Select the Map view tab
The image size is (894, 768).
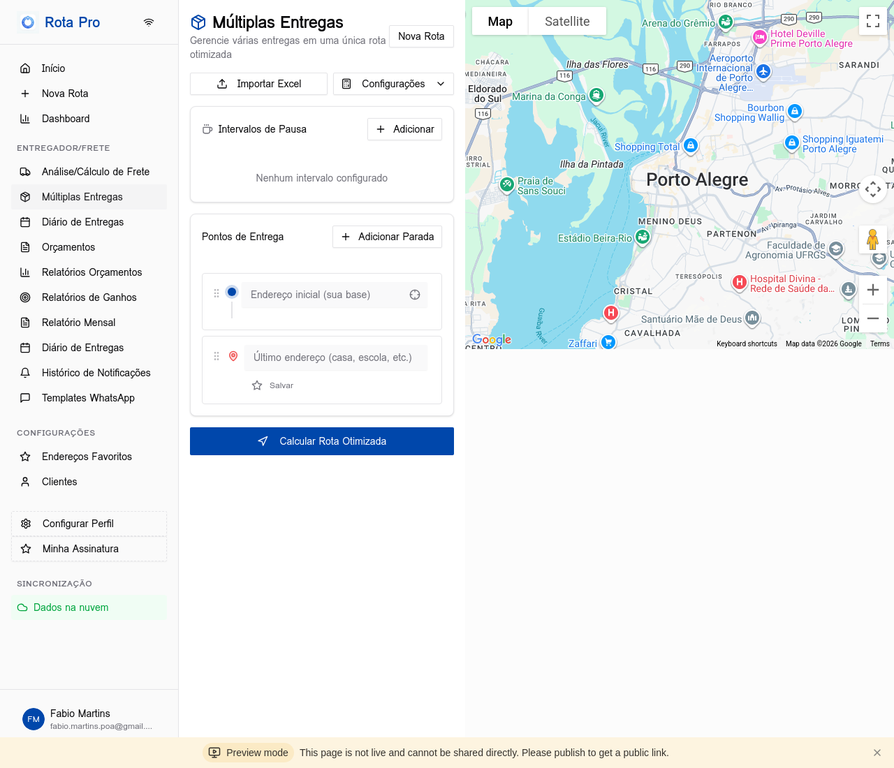500,21
